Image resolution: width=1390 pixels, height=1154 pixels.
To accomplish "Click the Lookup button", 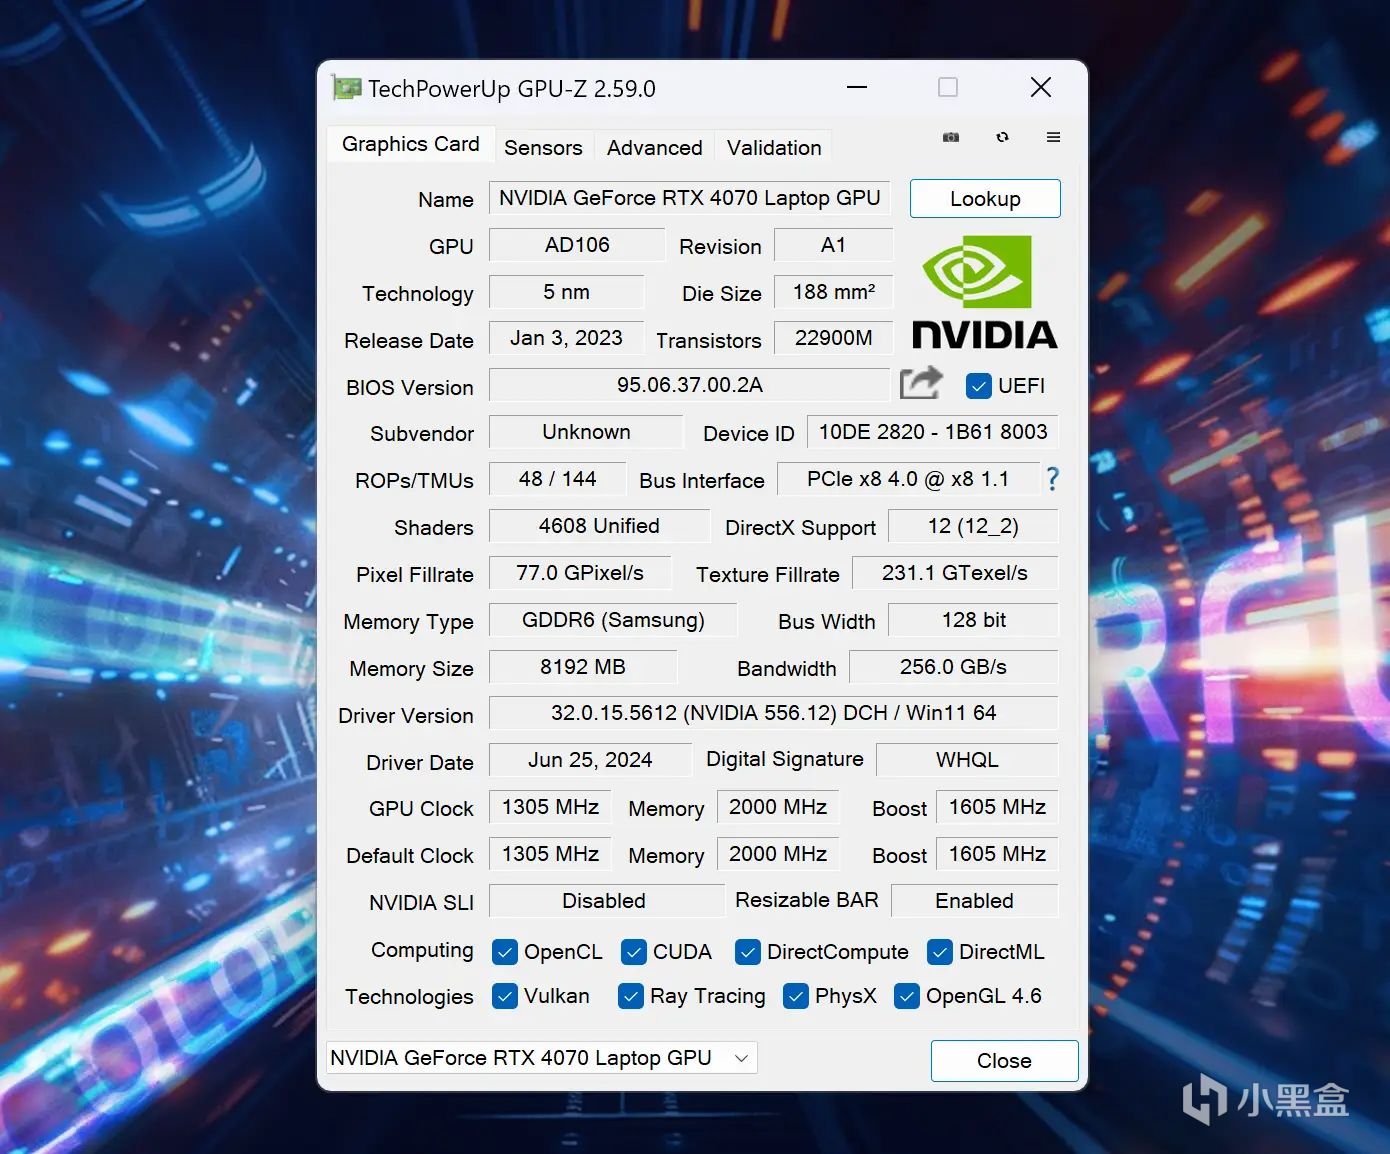I will (985, 199).
